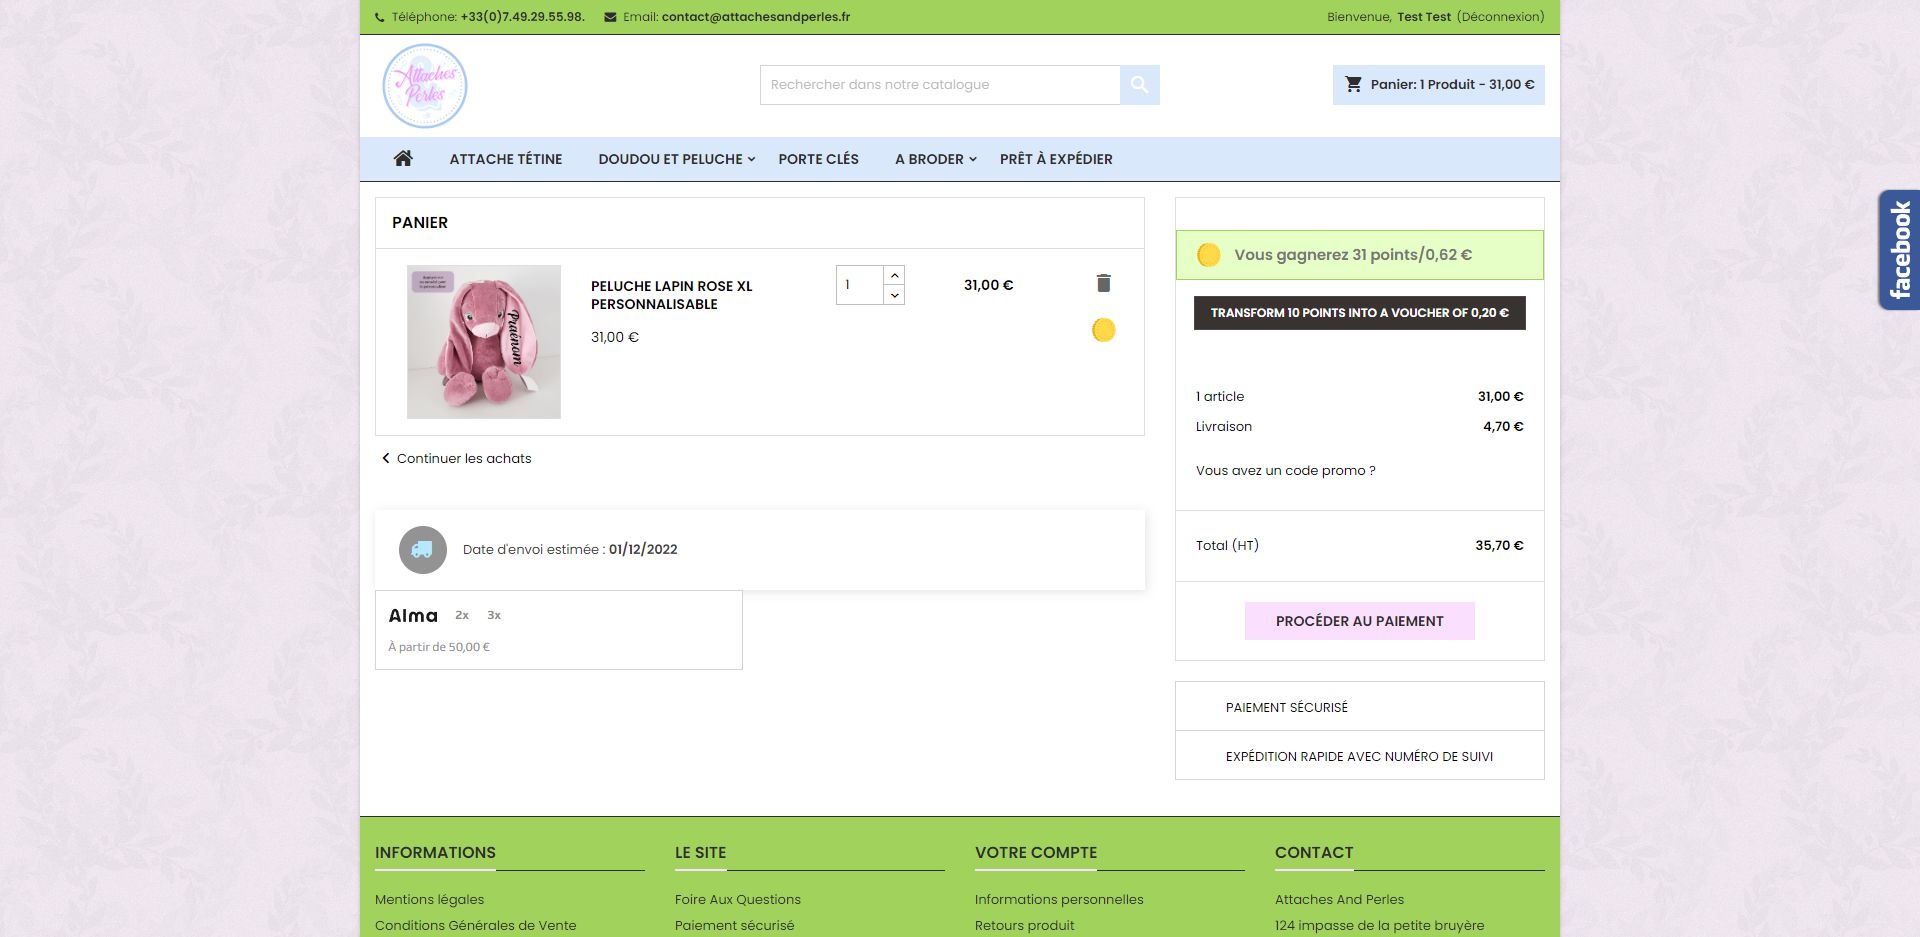Click the contact email address link

[x=756, y=17]
